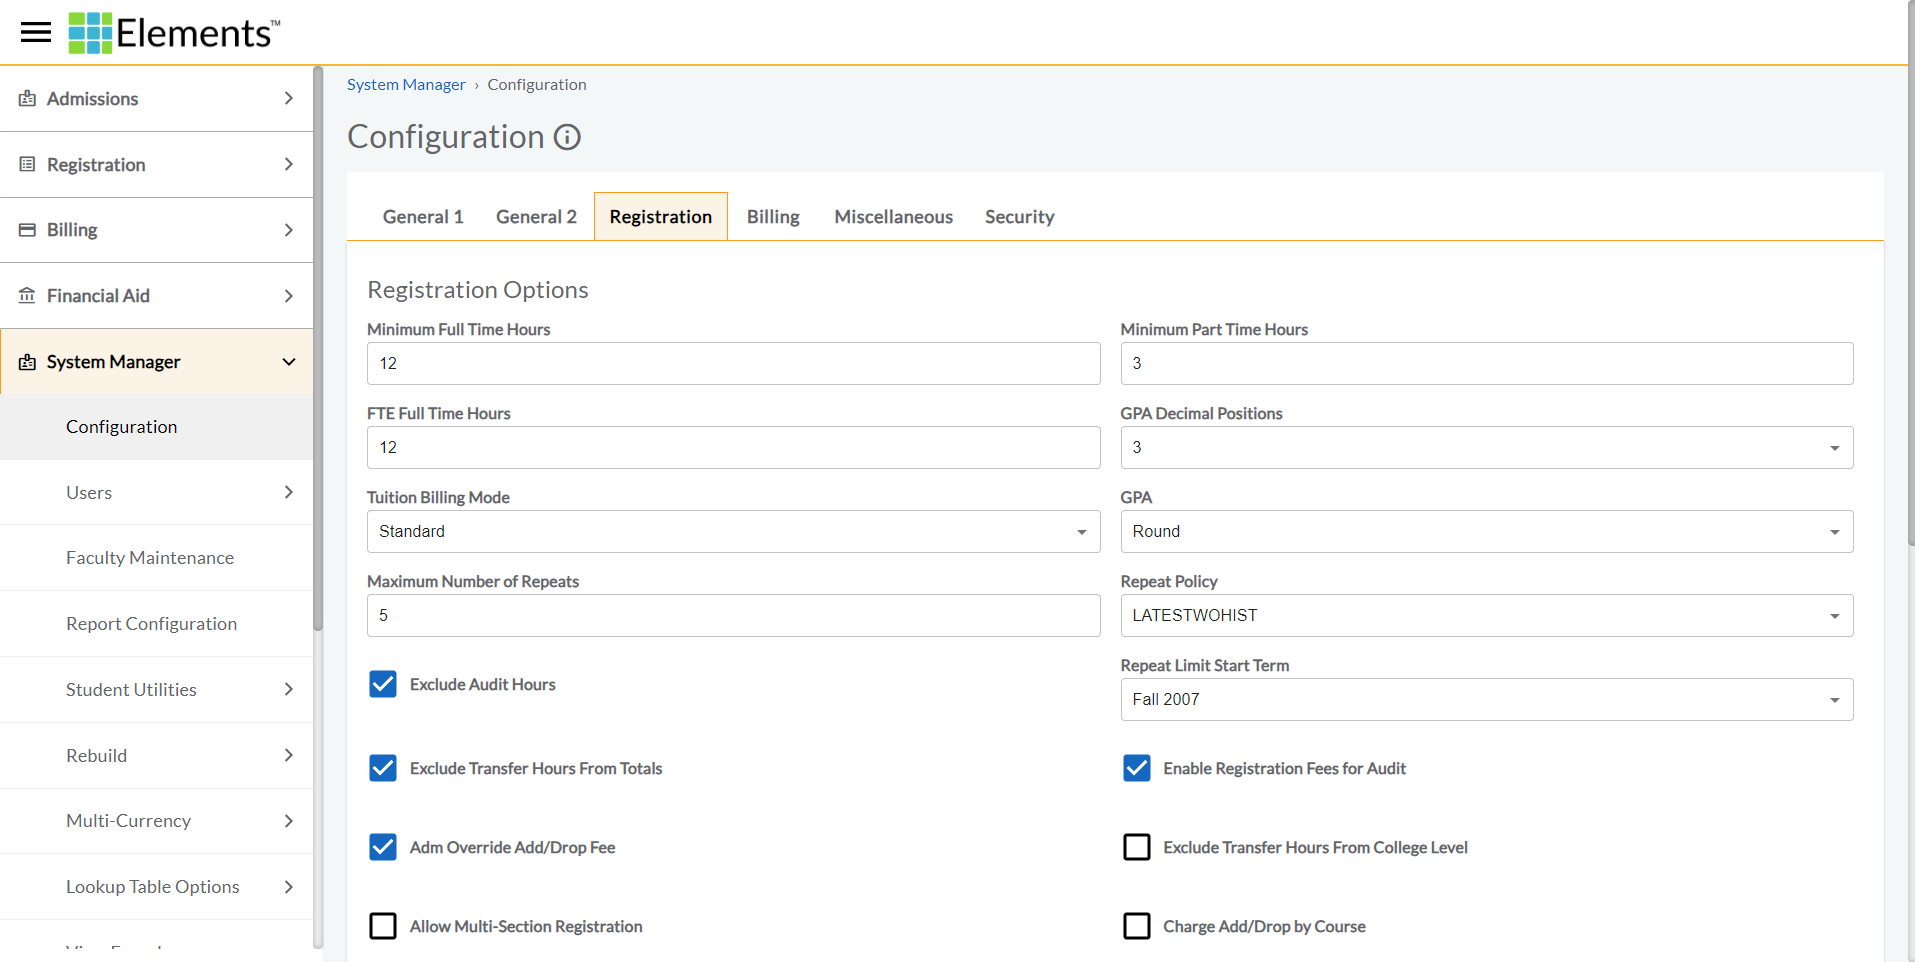1915x962 pixels.
Task: Click the Minimum Full Time Hours field
Action: [733, 363]
